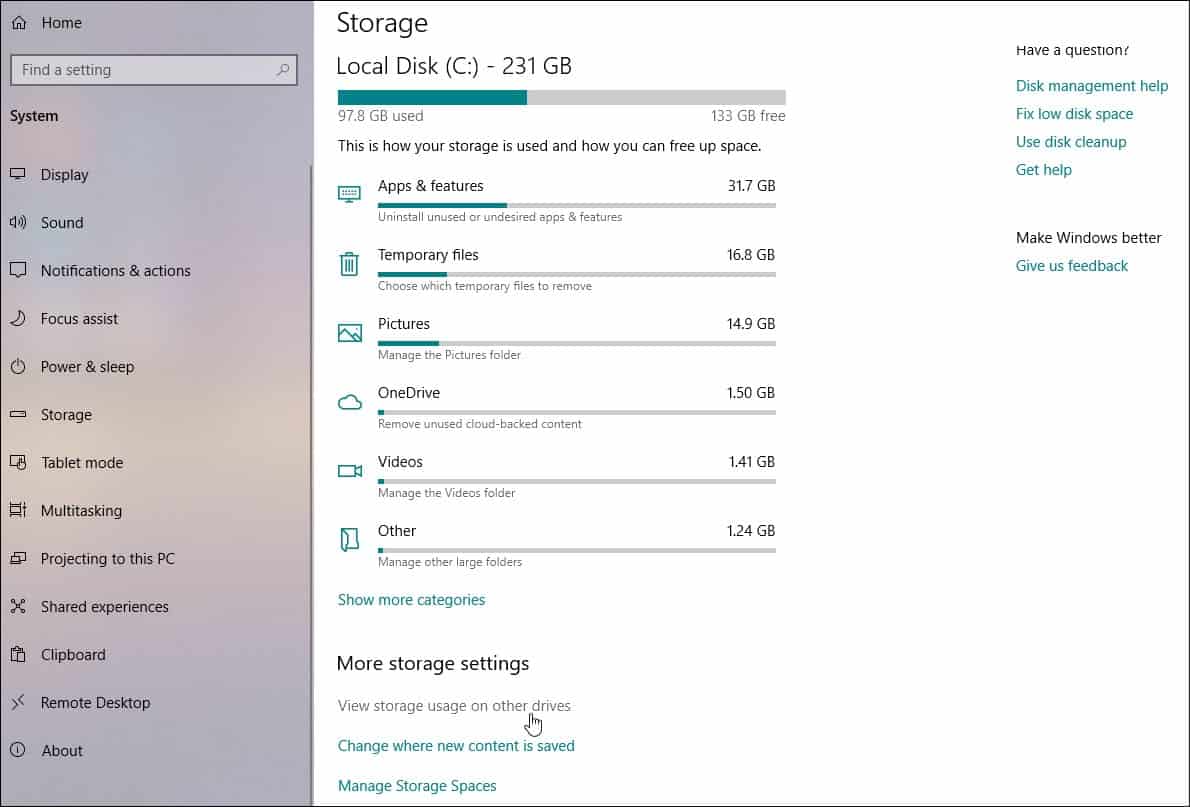
Task: Click Fix low disk space link
Action: click(1074, 114)
